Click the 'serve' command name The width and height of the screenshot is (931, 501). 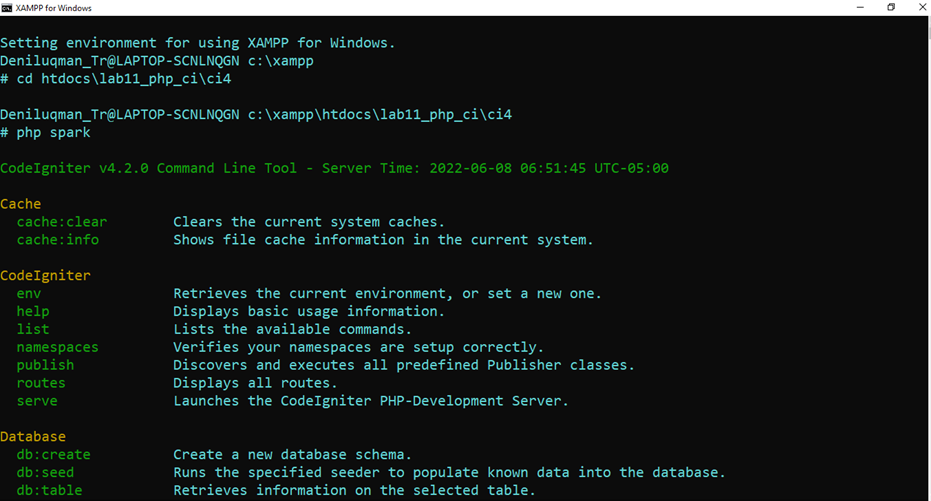click(37, 401)
